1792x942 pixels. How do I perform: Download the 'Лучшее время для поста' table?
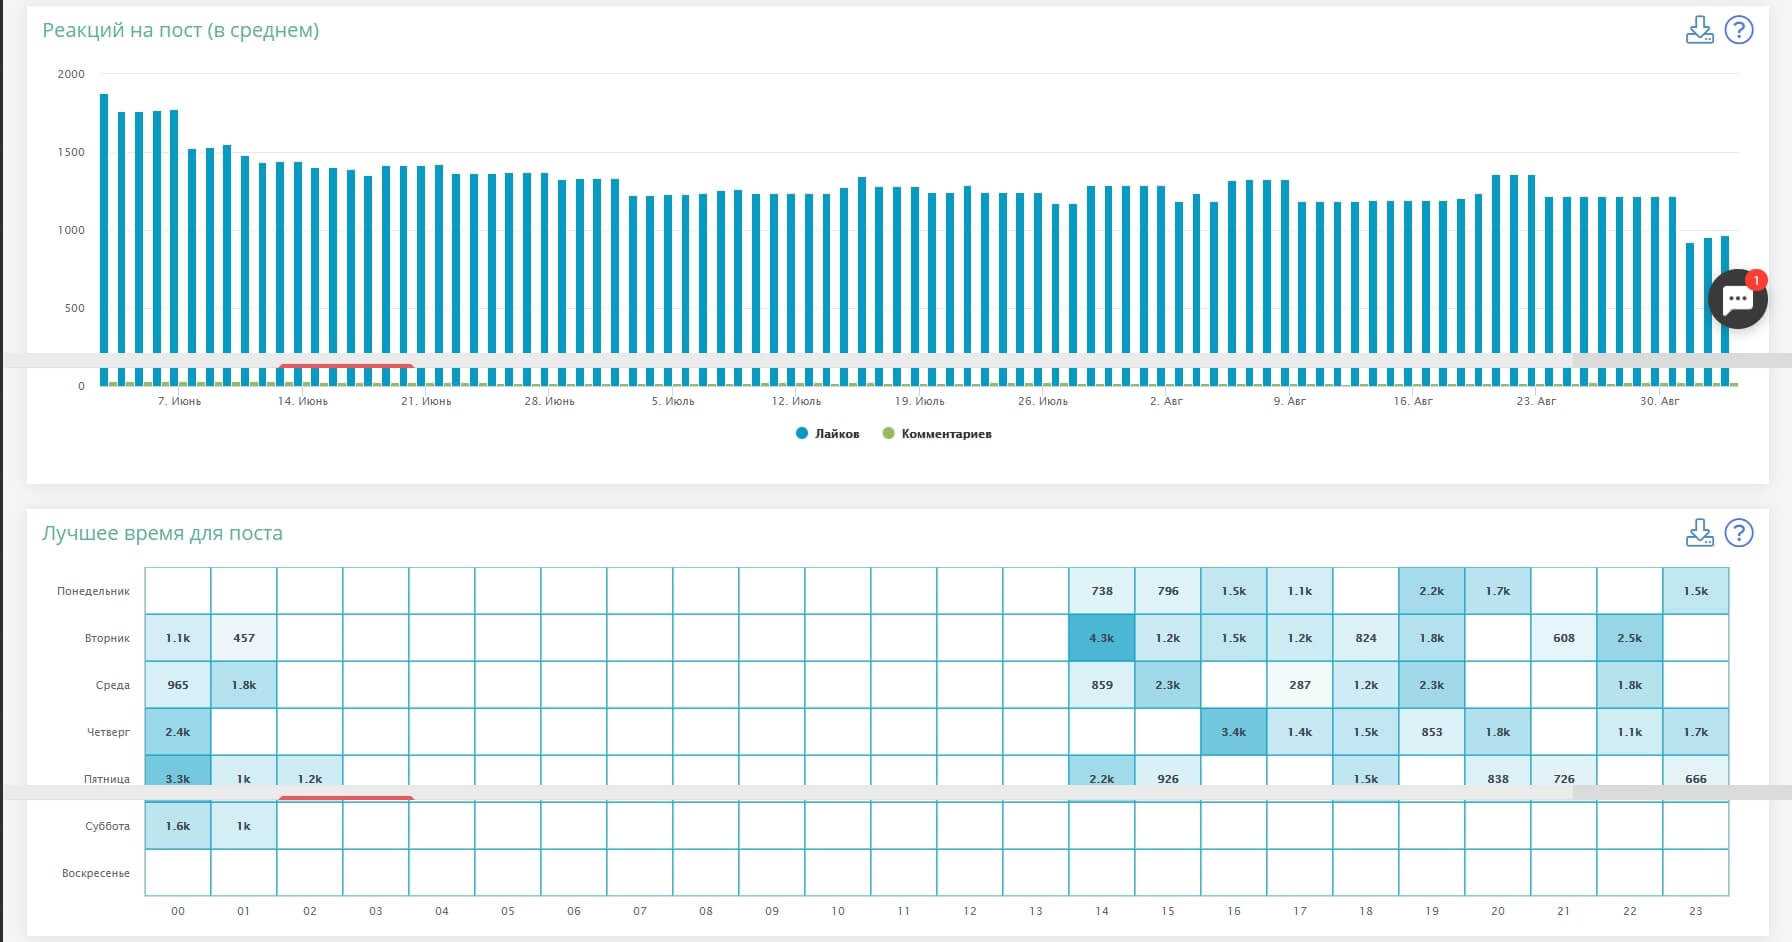point(1699,533)
